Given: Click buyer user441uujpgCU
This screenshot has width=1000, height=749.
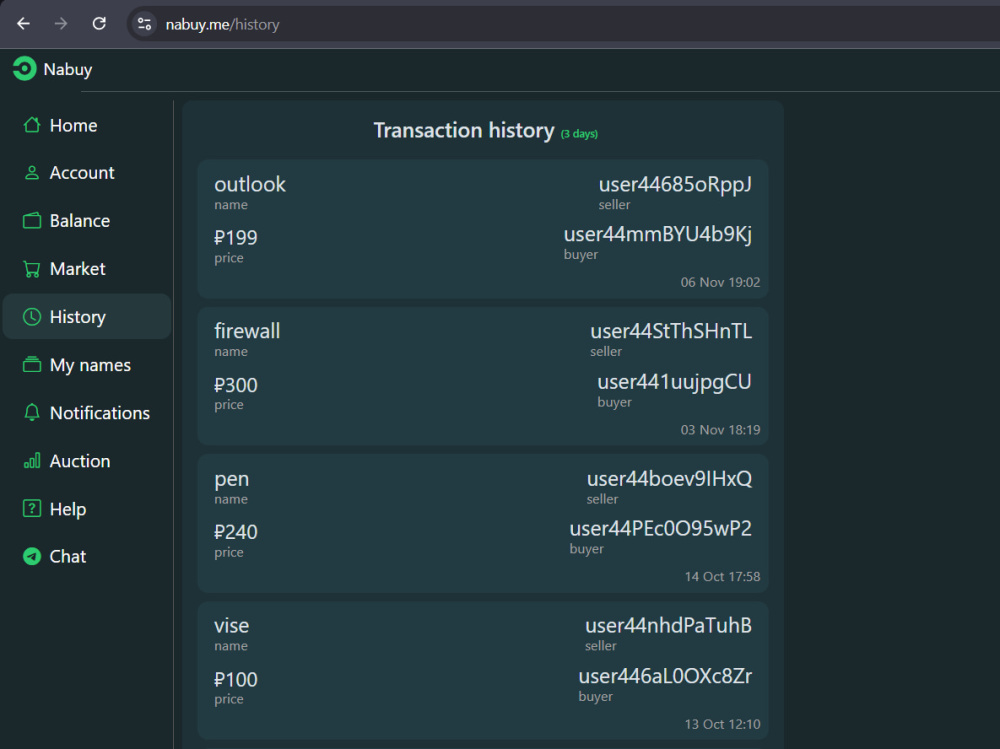Looking at the screenshot, I should pyautogui.click(x=674, y=382).
